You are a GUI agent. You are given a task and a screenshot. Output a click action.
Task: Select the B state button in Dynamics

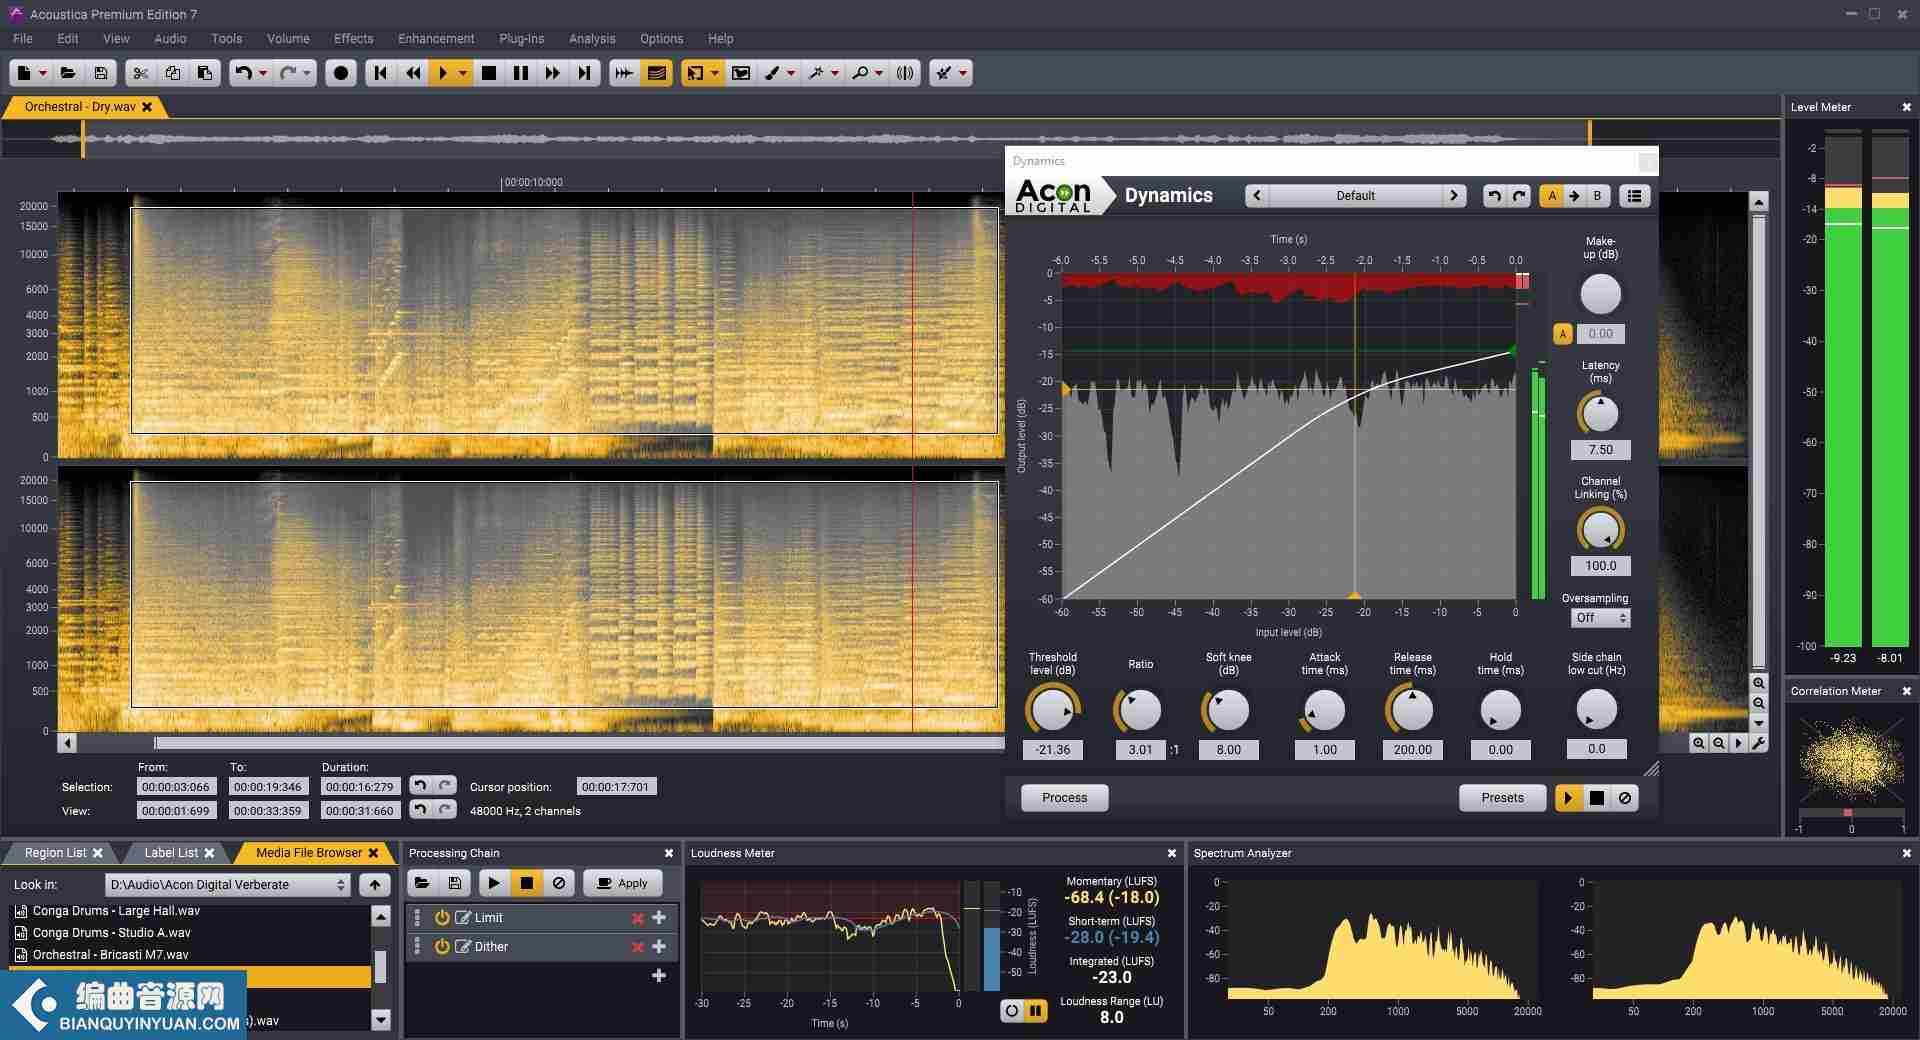coord(1597,196)
